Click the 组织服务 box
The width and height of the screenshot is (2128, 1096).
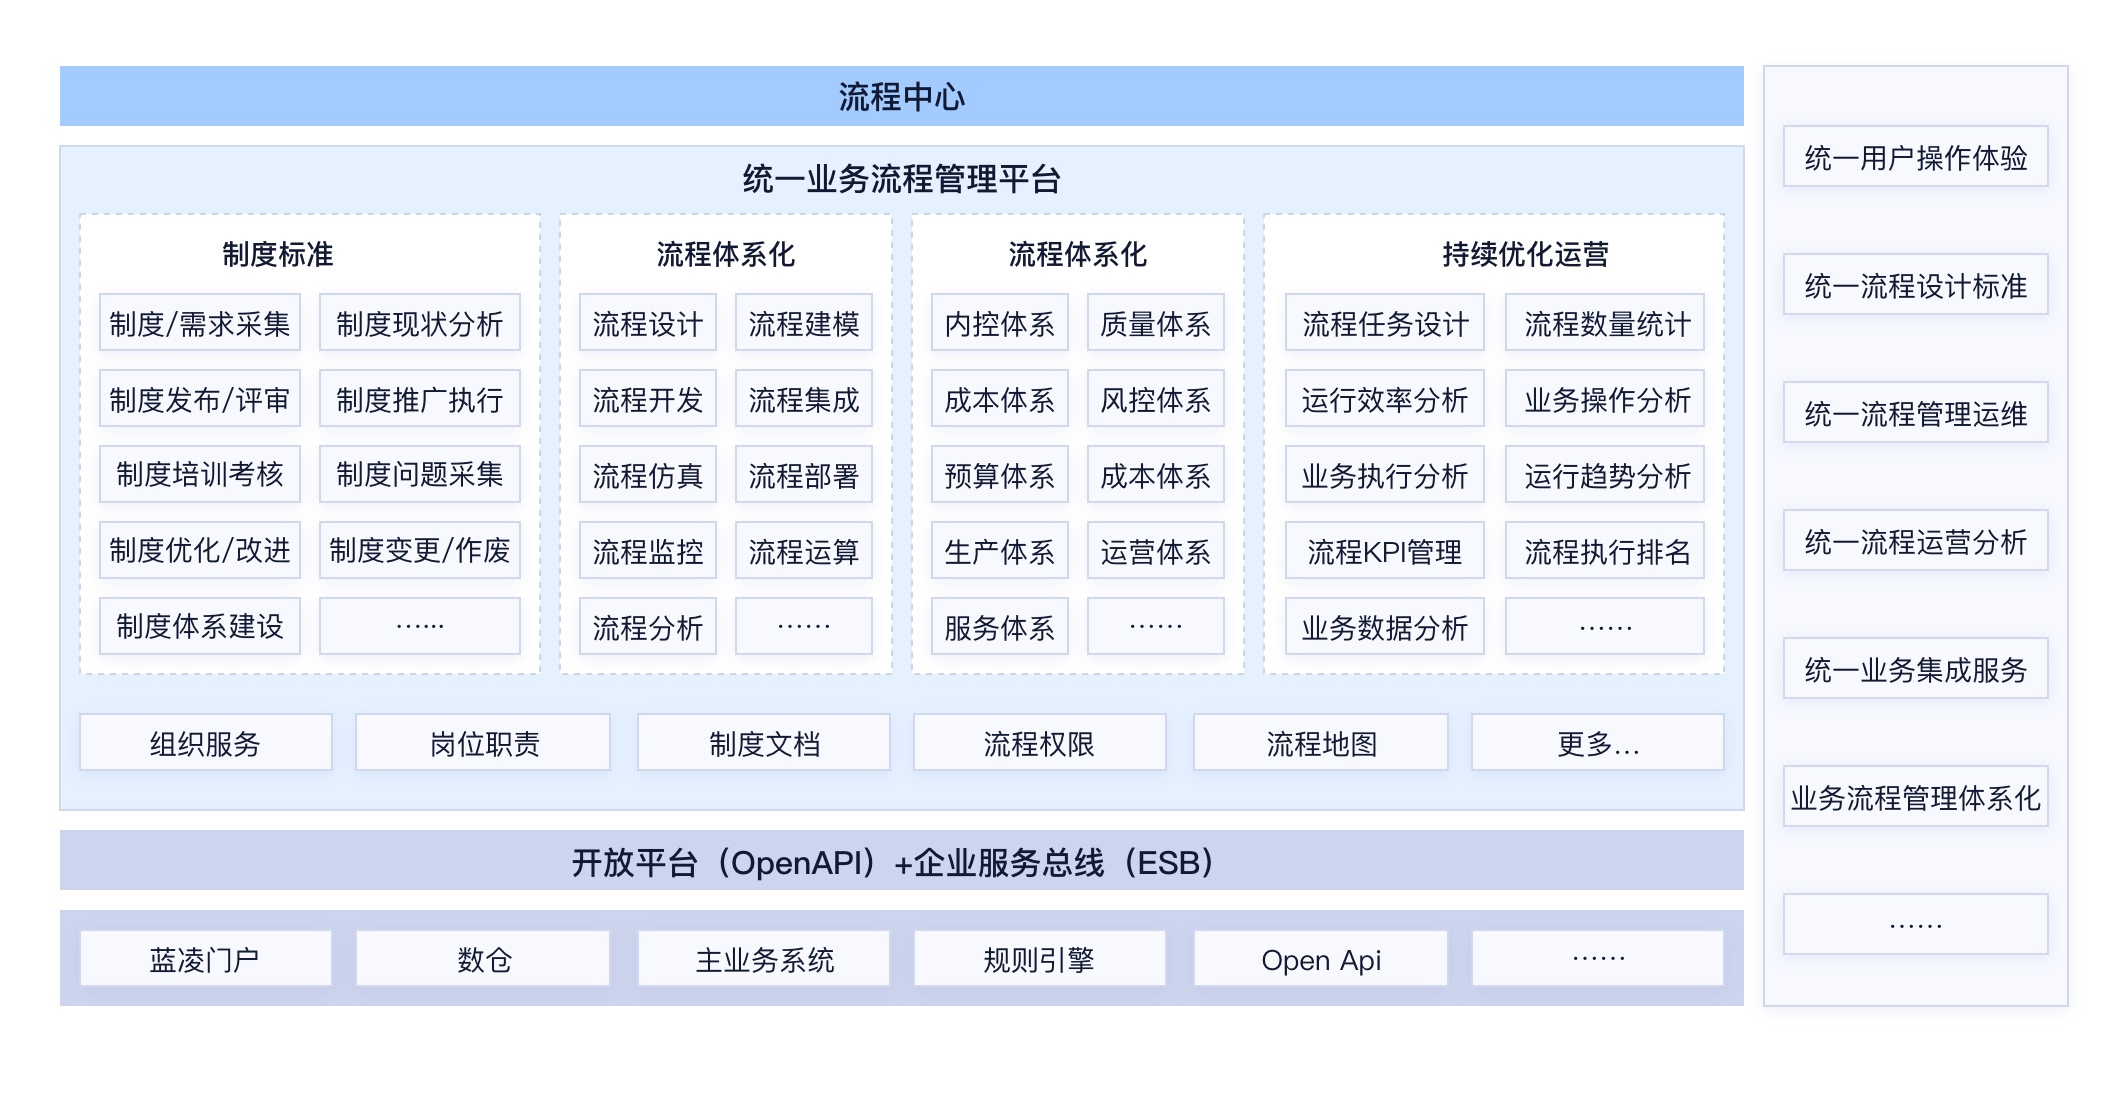206,742
